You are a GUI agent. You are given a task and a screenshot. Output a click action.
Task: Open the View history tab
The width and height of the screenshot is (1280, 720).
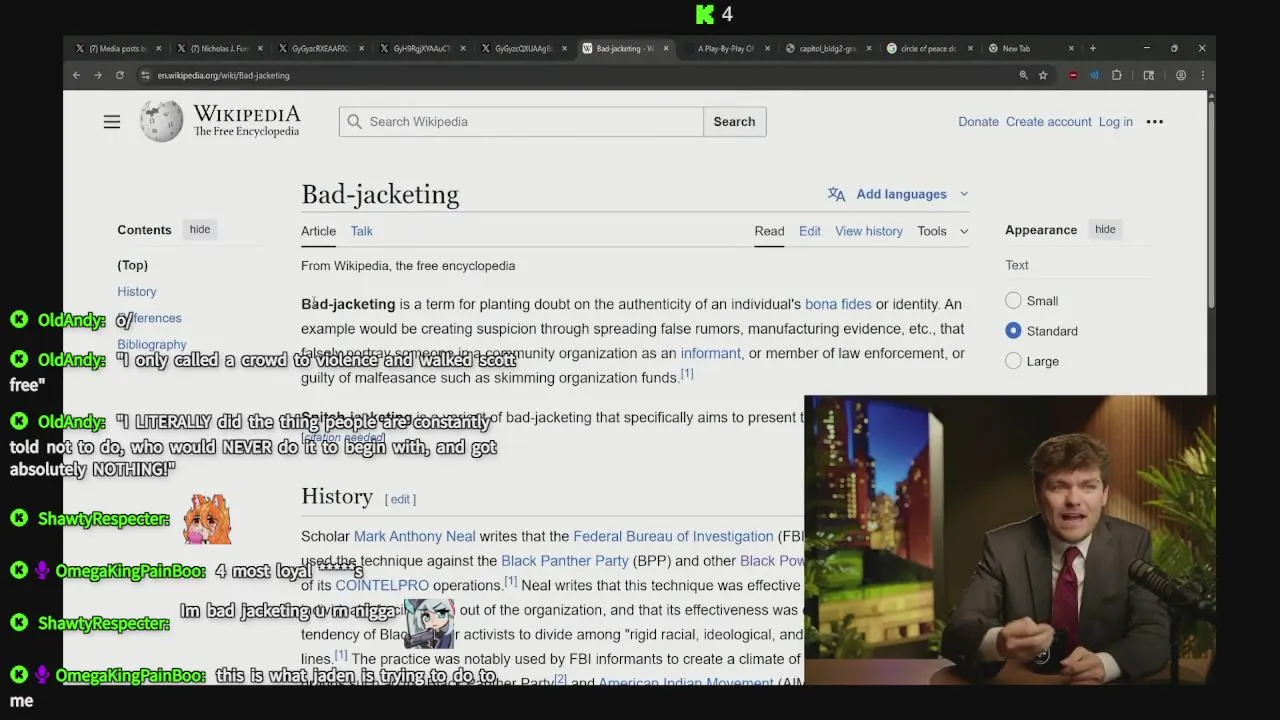click(869, 231)
